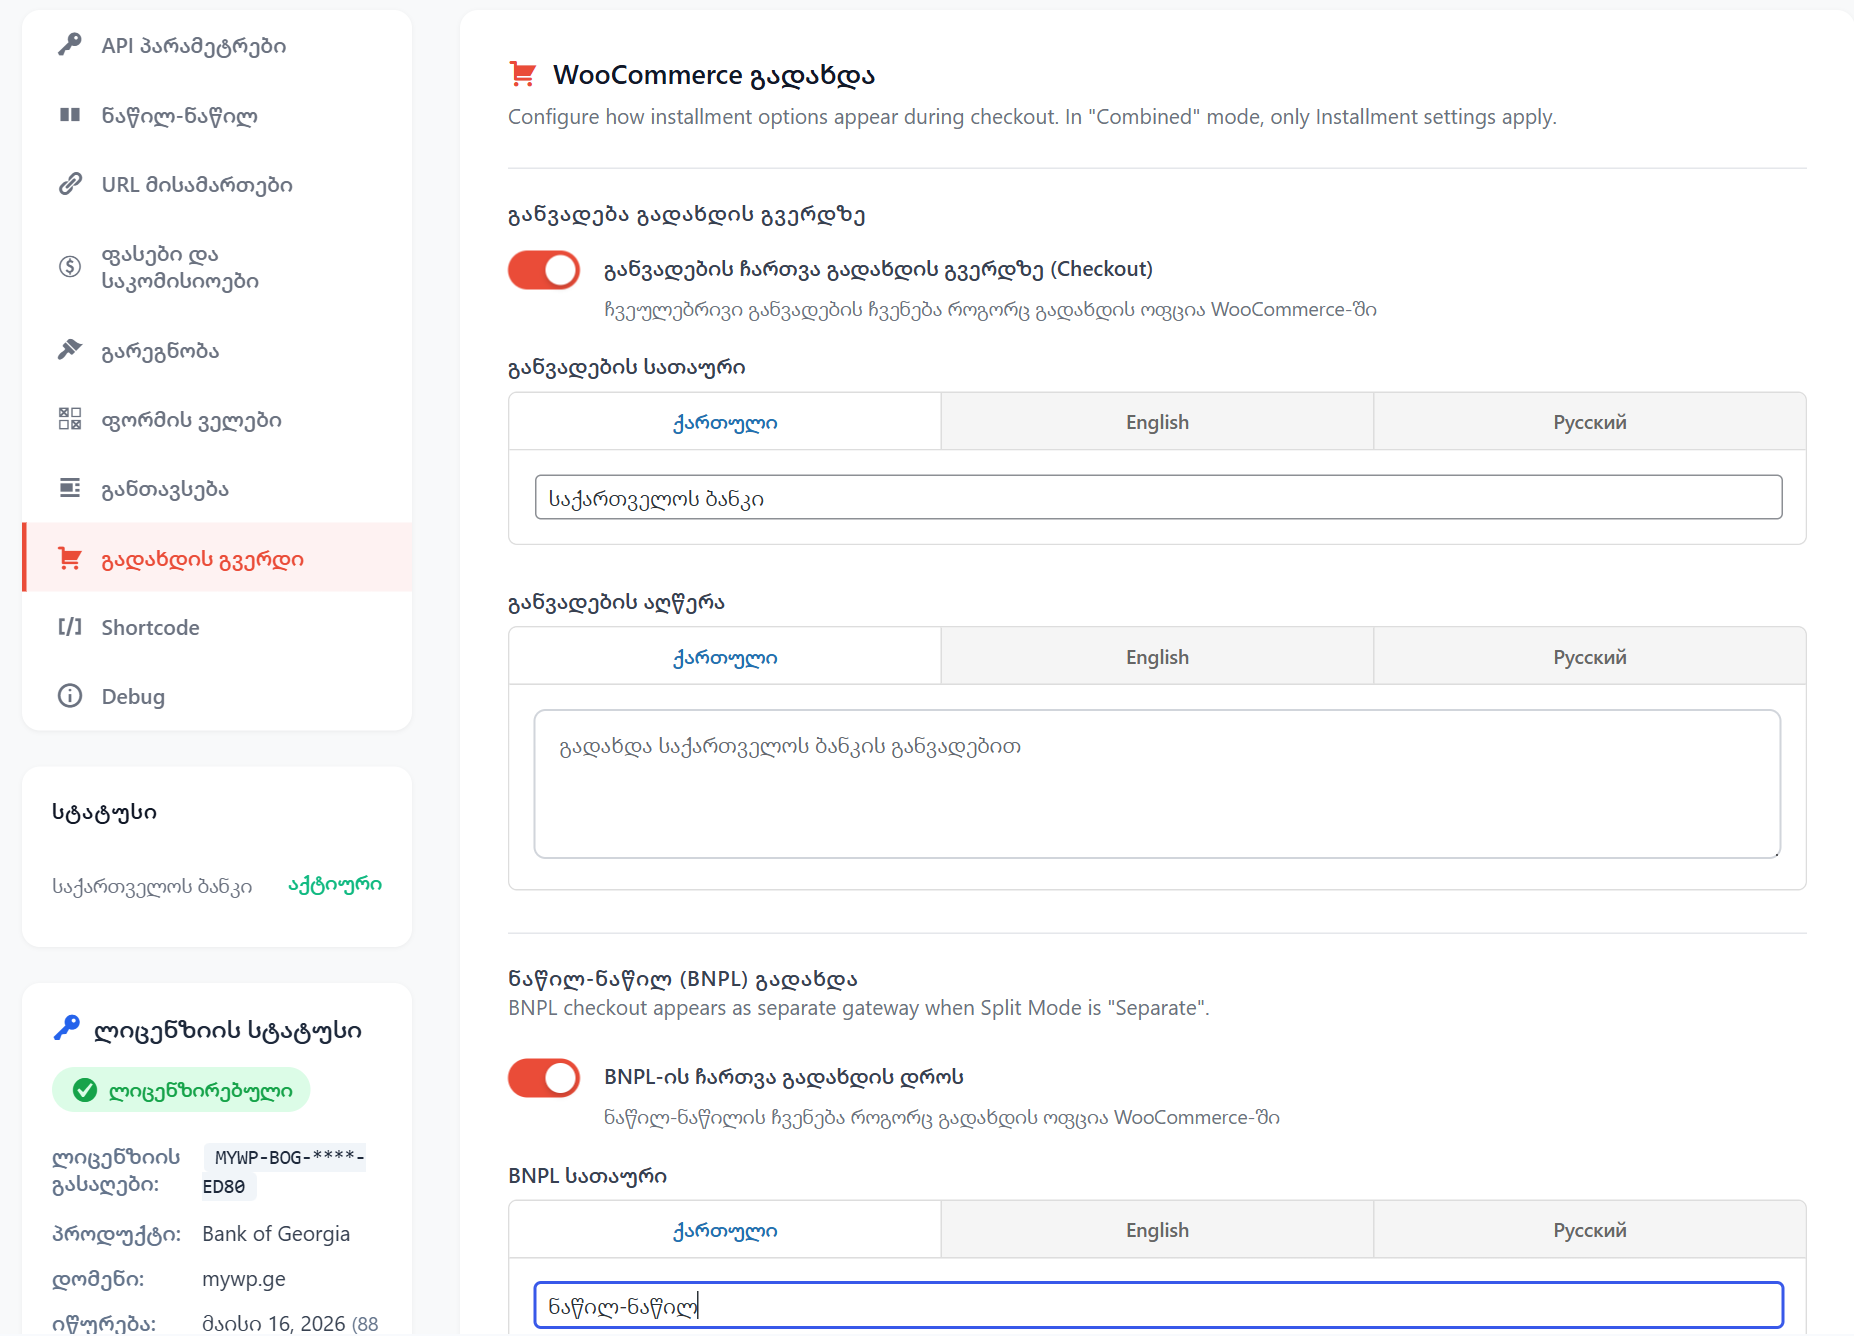
Task: Click the key icon beside API პარამეტრები
Action: coord(69,45)
